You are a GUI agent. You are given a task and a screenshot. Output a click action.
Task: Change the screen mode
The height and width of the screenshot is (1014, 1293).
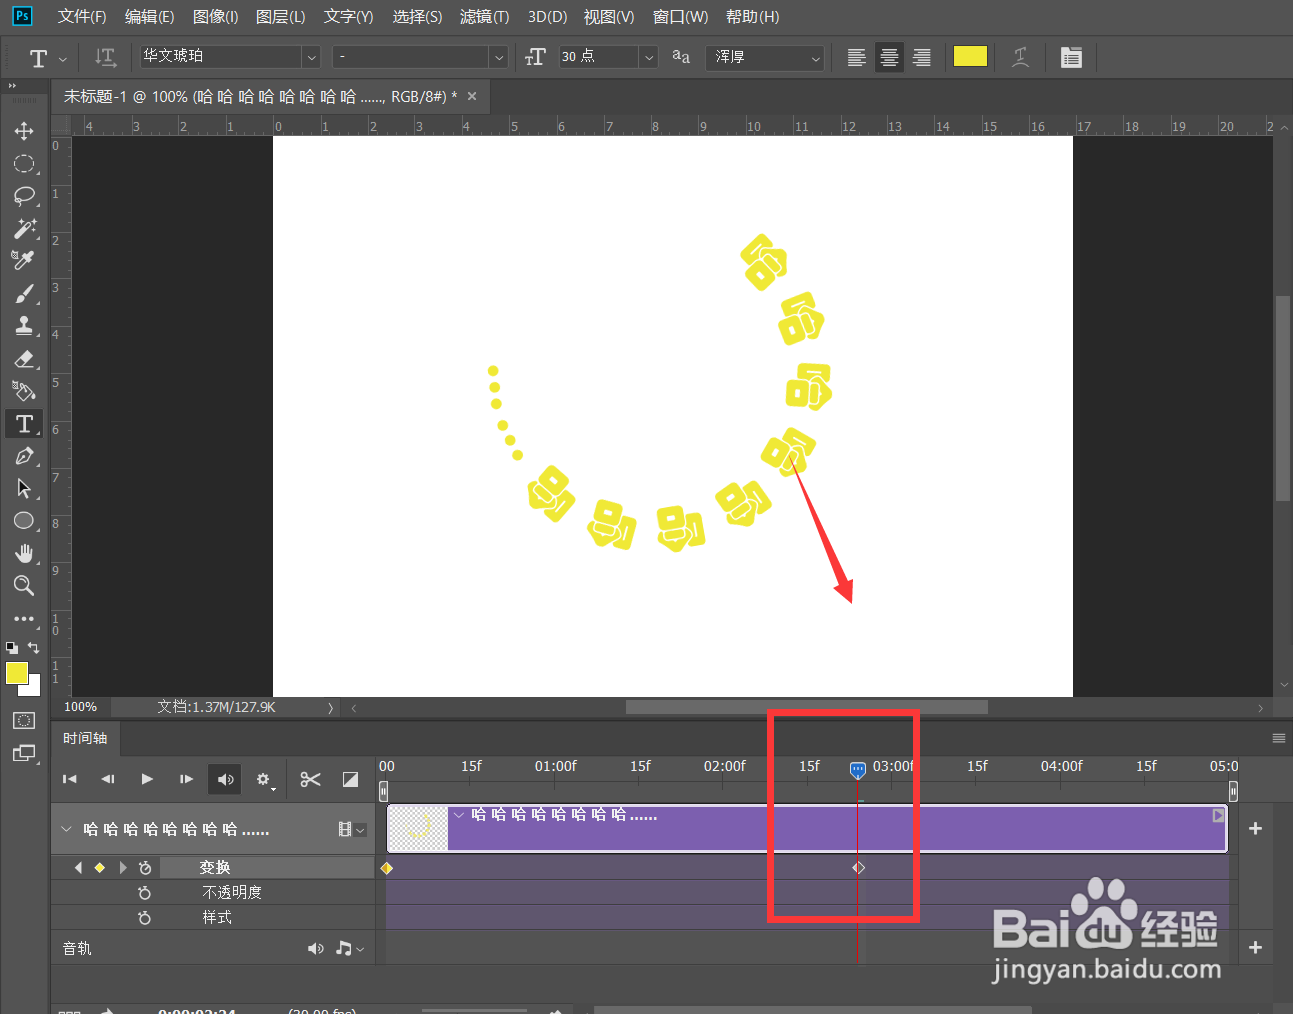(x=24, y=753)
